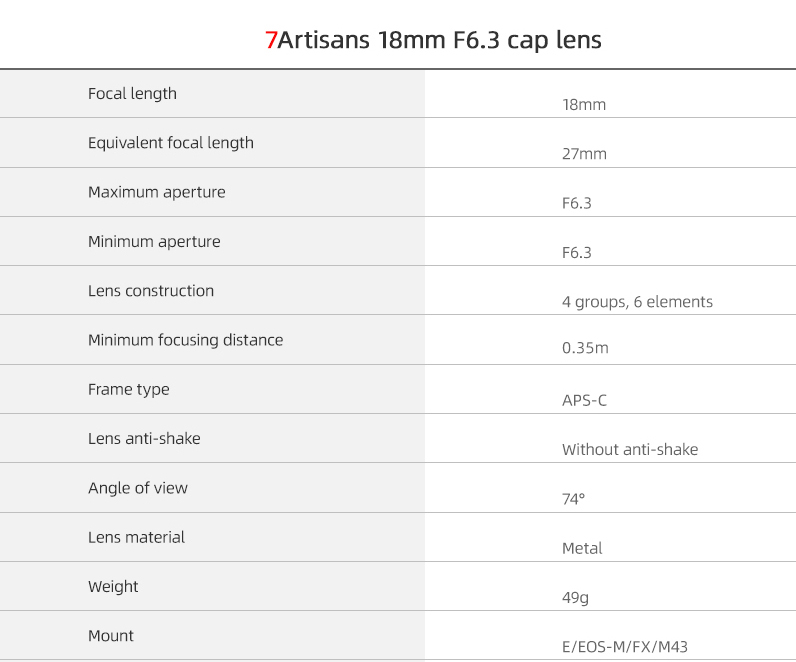Viewport: 796px width, 662px height.
Task: Select the Minimum focusing distance label
Action: pos(185,340)
